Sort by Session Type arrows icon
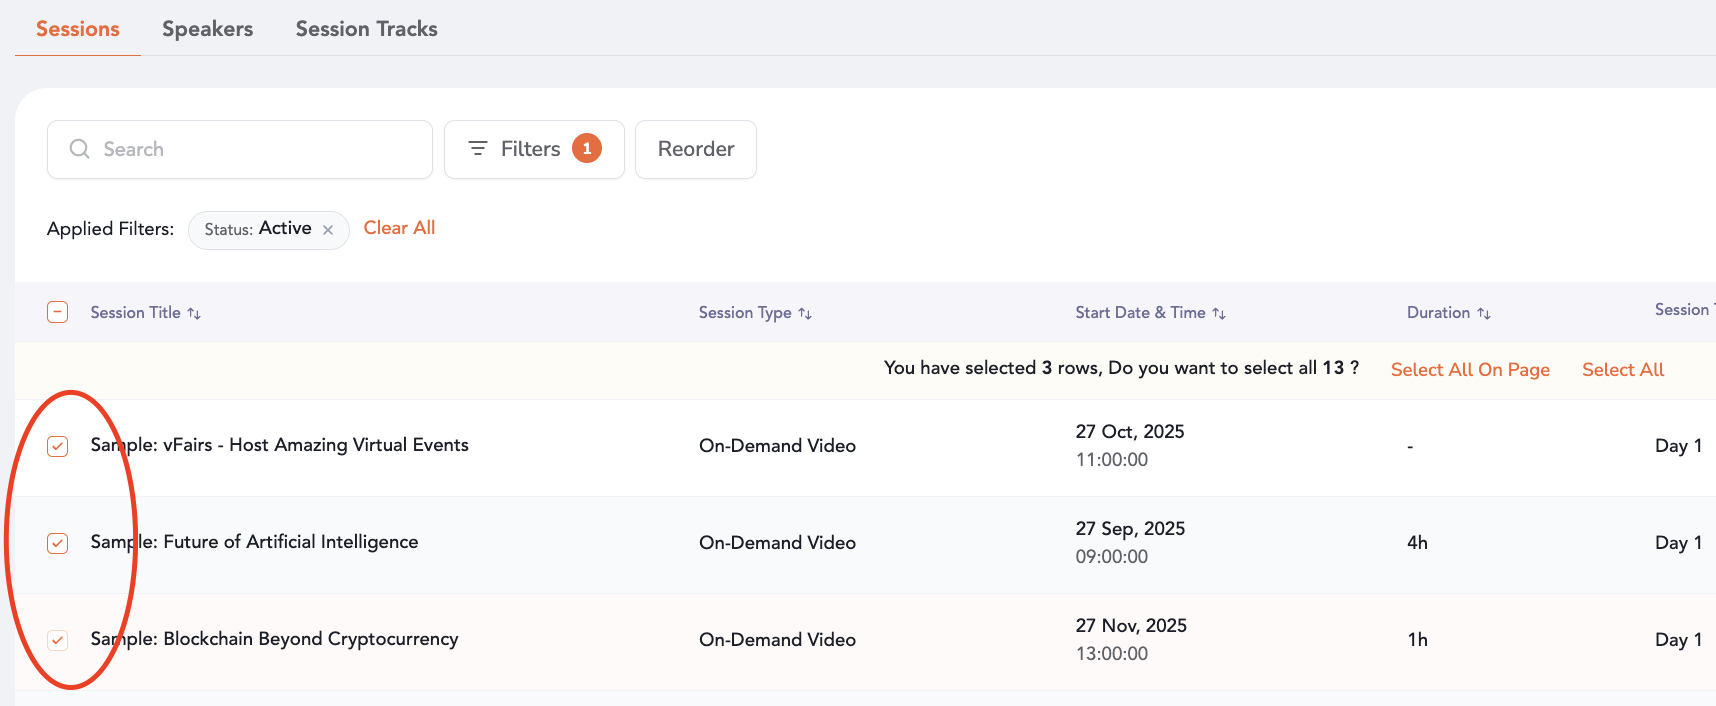Image resolution: width=1716 pixels, height=706 pixels. (x=805, y=314)
